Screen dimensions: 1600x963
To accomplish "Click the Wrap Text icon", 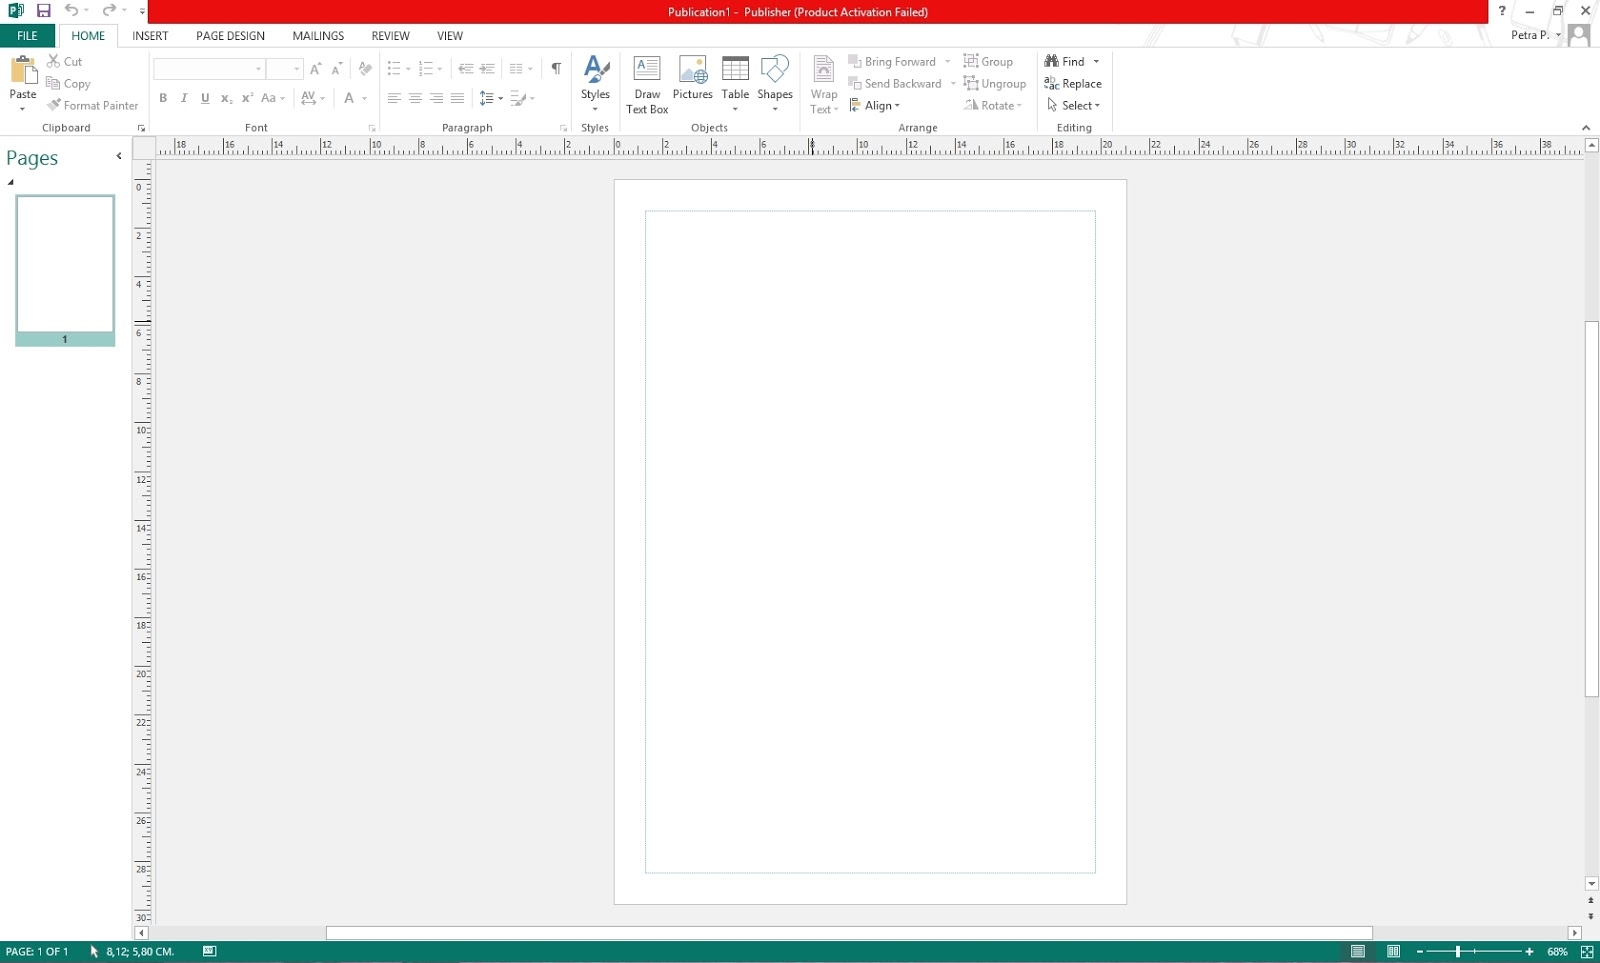I will click(824, 68).
